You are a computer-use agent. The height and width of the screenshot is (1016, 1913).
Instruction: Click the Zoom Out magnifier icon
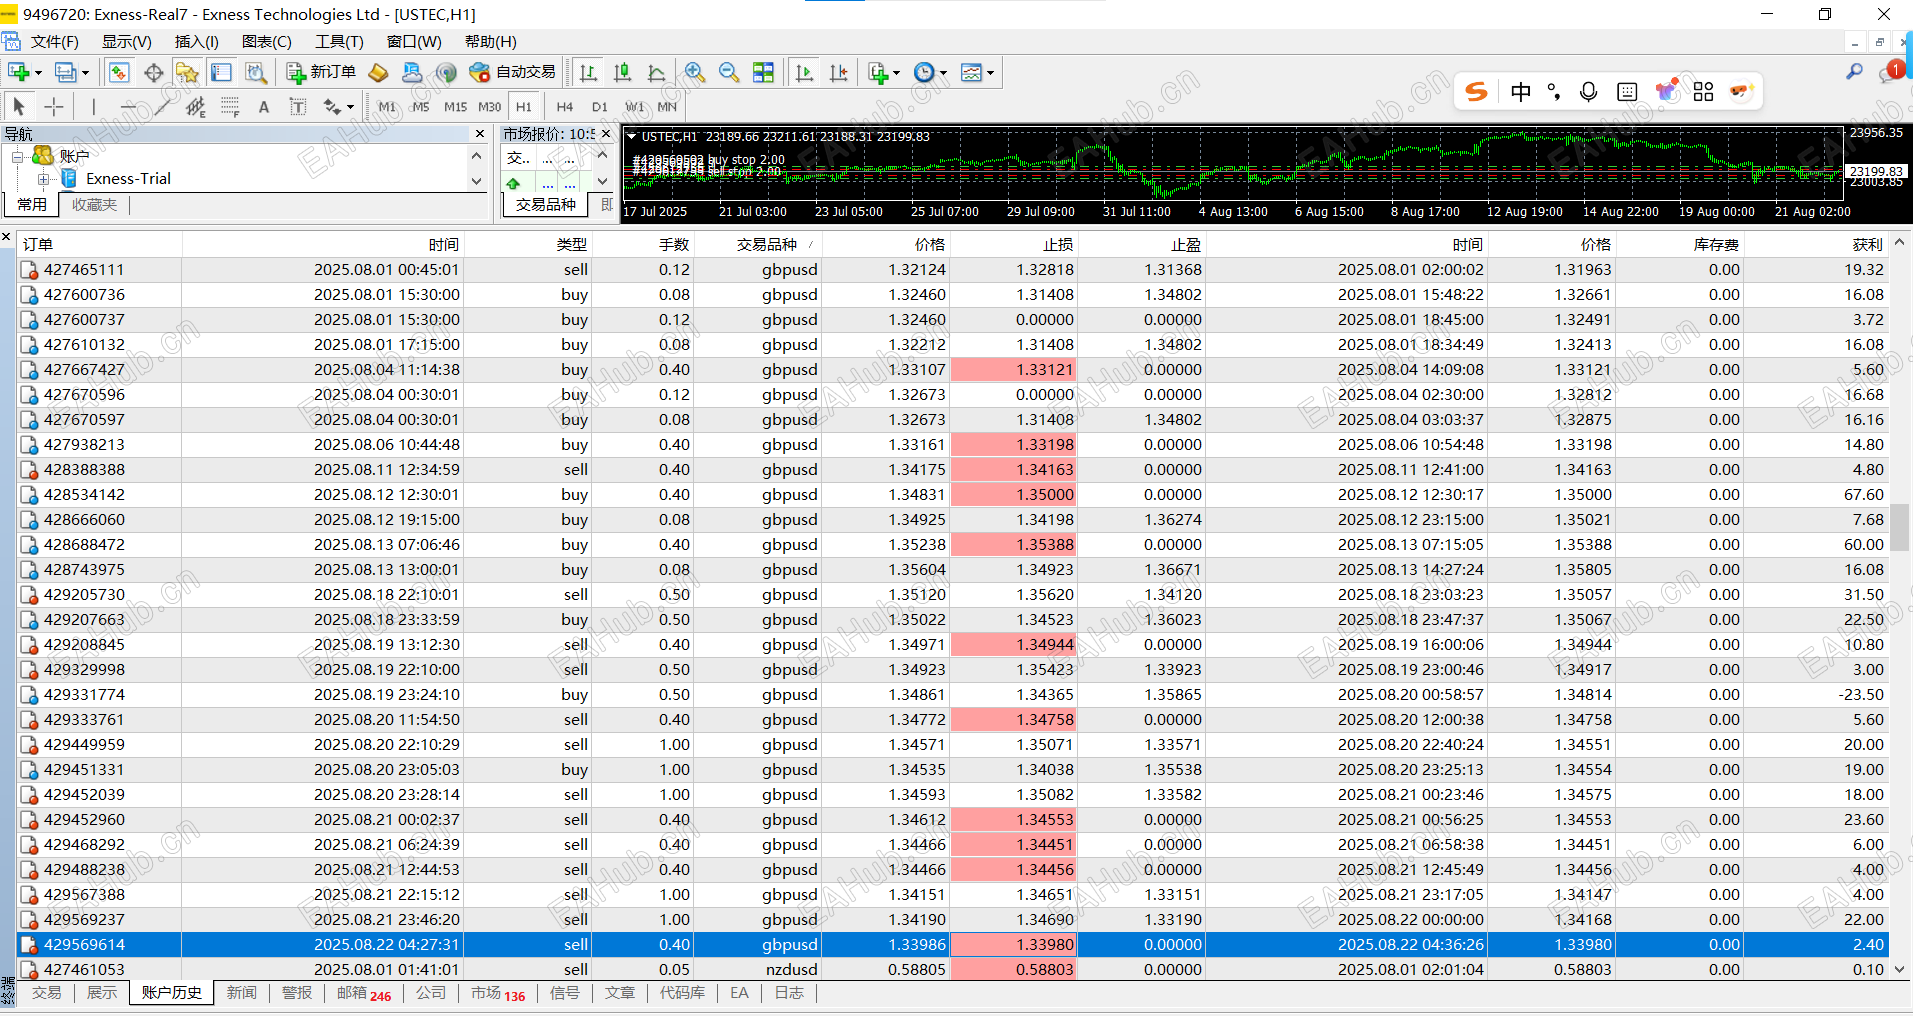click(x=729, y=72)
